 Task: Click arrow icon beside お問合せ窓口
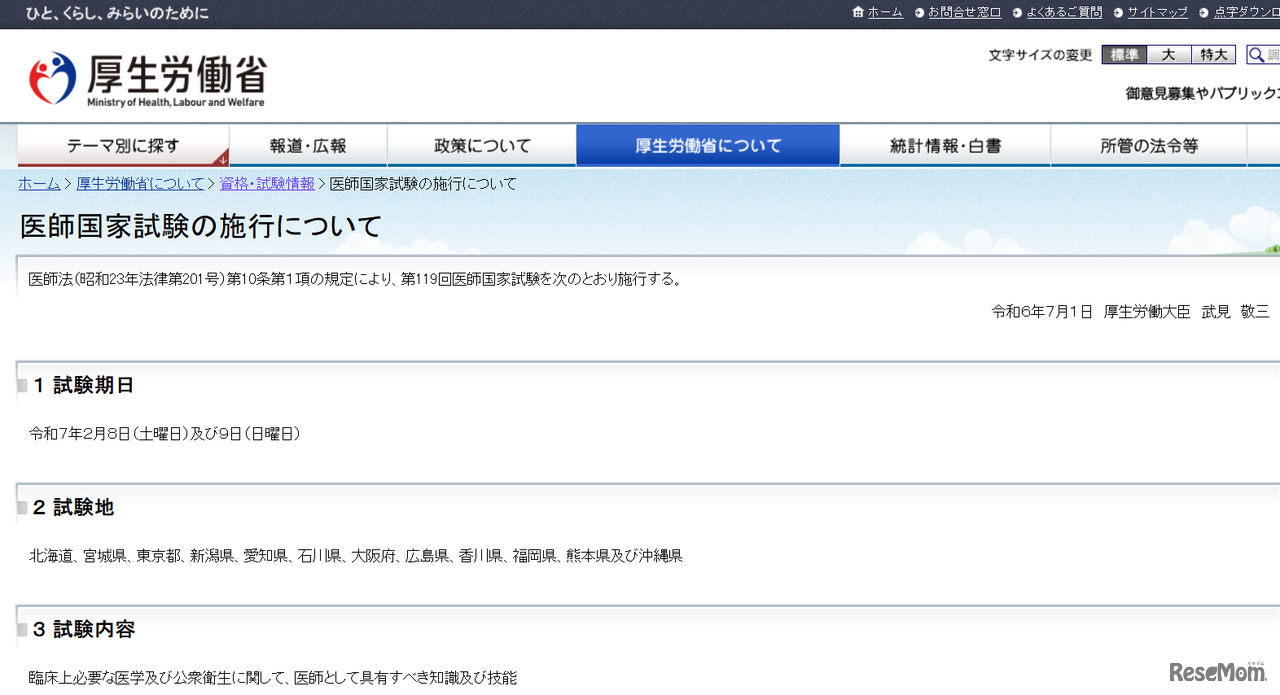point(919,13)
